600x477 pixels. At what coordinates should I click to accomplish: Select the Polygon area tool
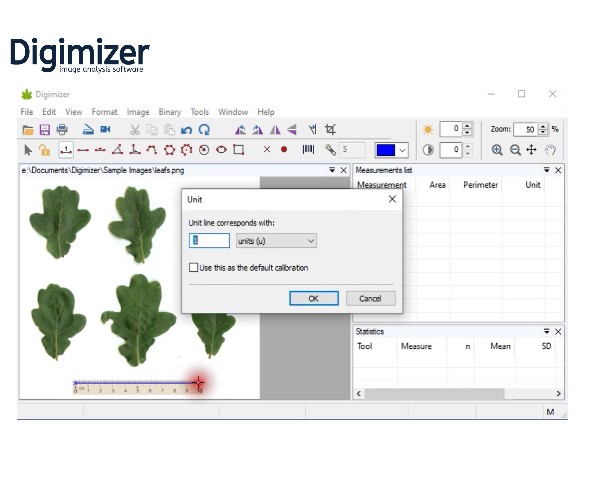(x=169, y=150)
